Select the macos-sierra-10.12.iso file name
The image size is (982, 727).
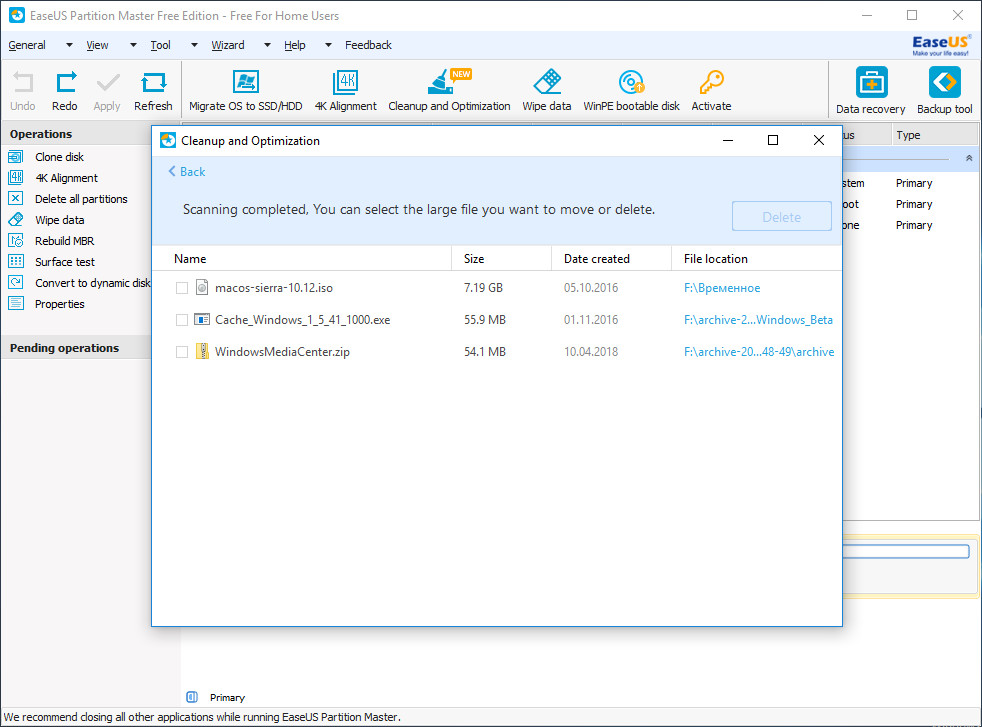point(274,288)
